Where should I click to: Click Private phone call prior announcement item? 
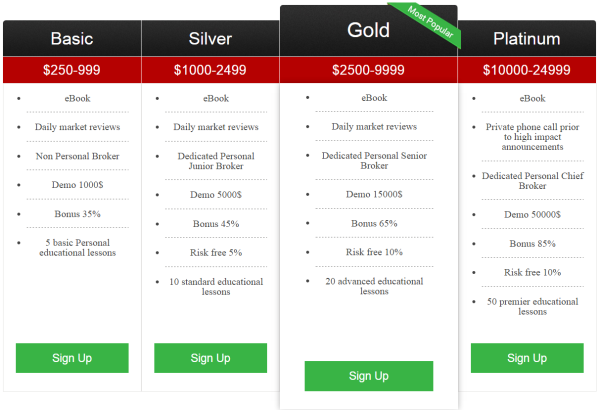tap(532, 137)
